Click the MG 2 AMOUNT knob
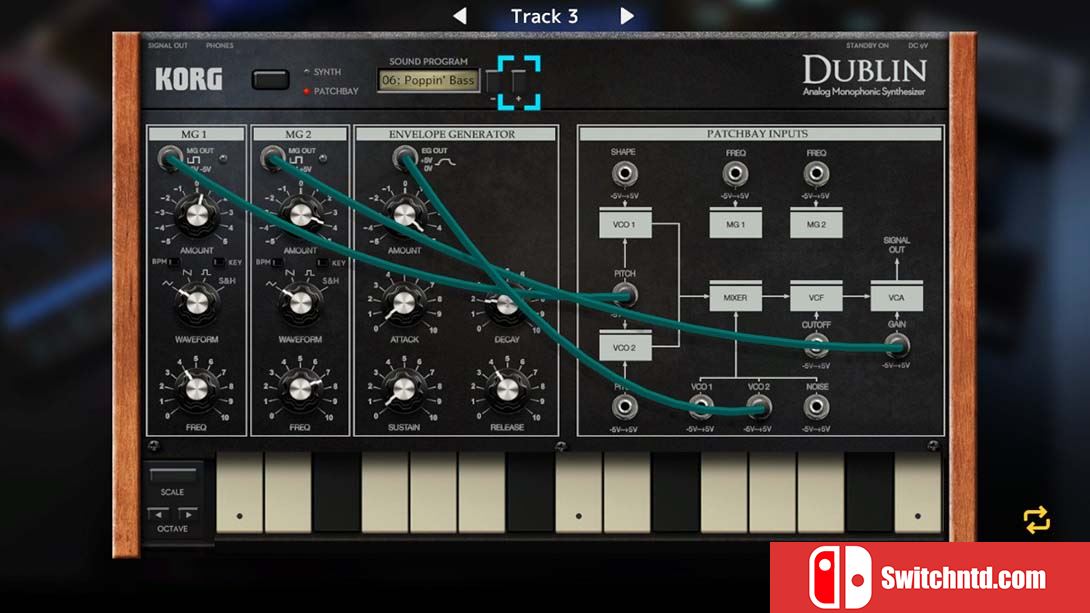The width and height of the screenshot is (1090, 613). pos(301,215)
